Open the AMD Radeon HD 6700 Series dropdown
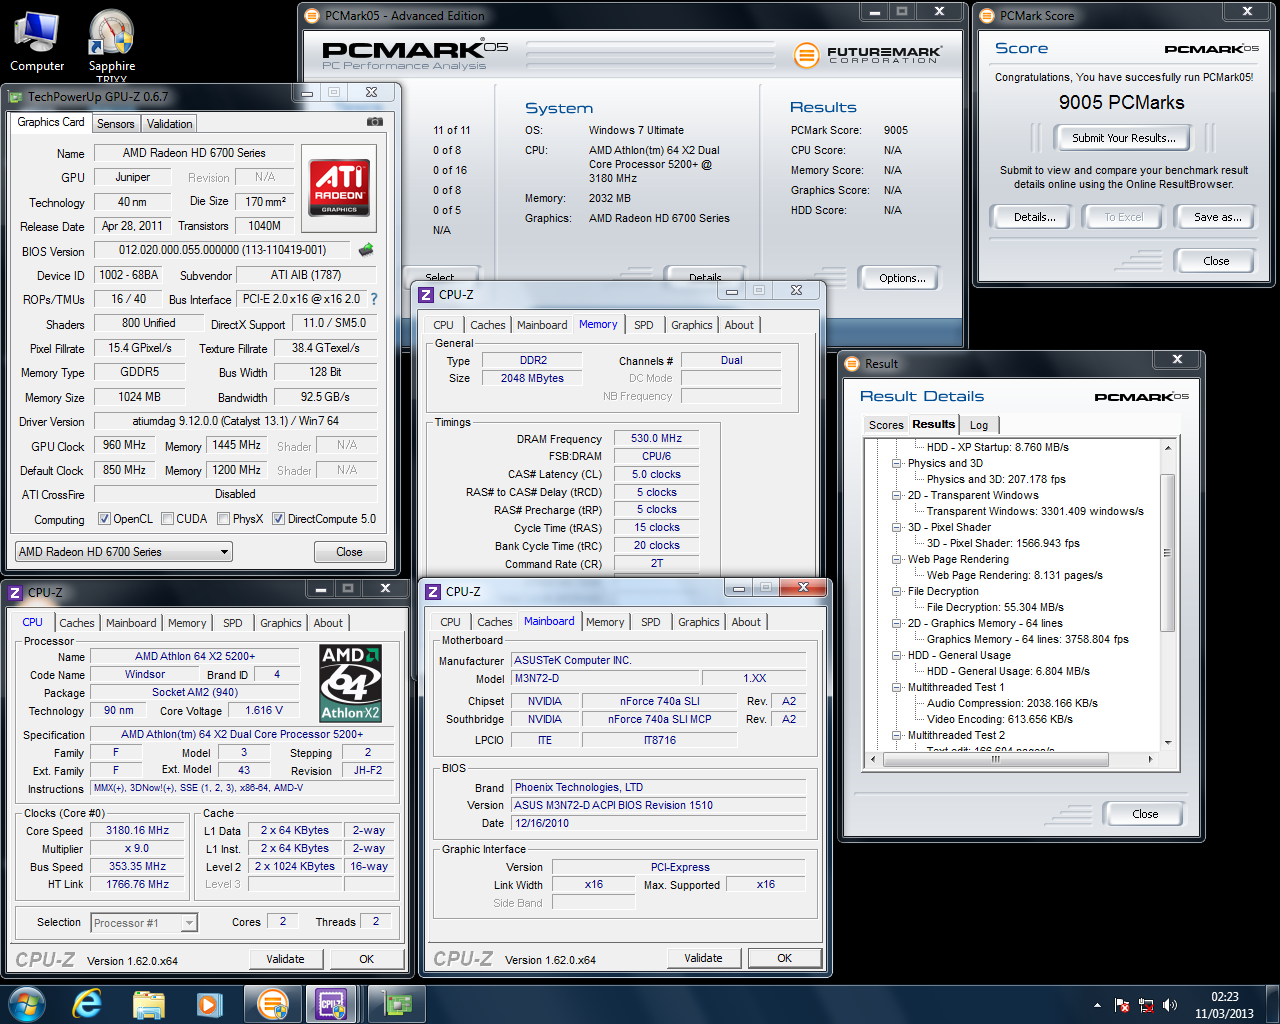The height and width of the screenshot is (1024, 1280). (x=123, y=552)
